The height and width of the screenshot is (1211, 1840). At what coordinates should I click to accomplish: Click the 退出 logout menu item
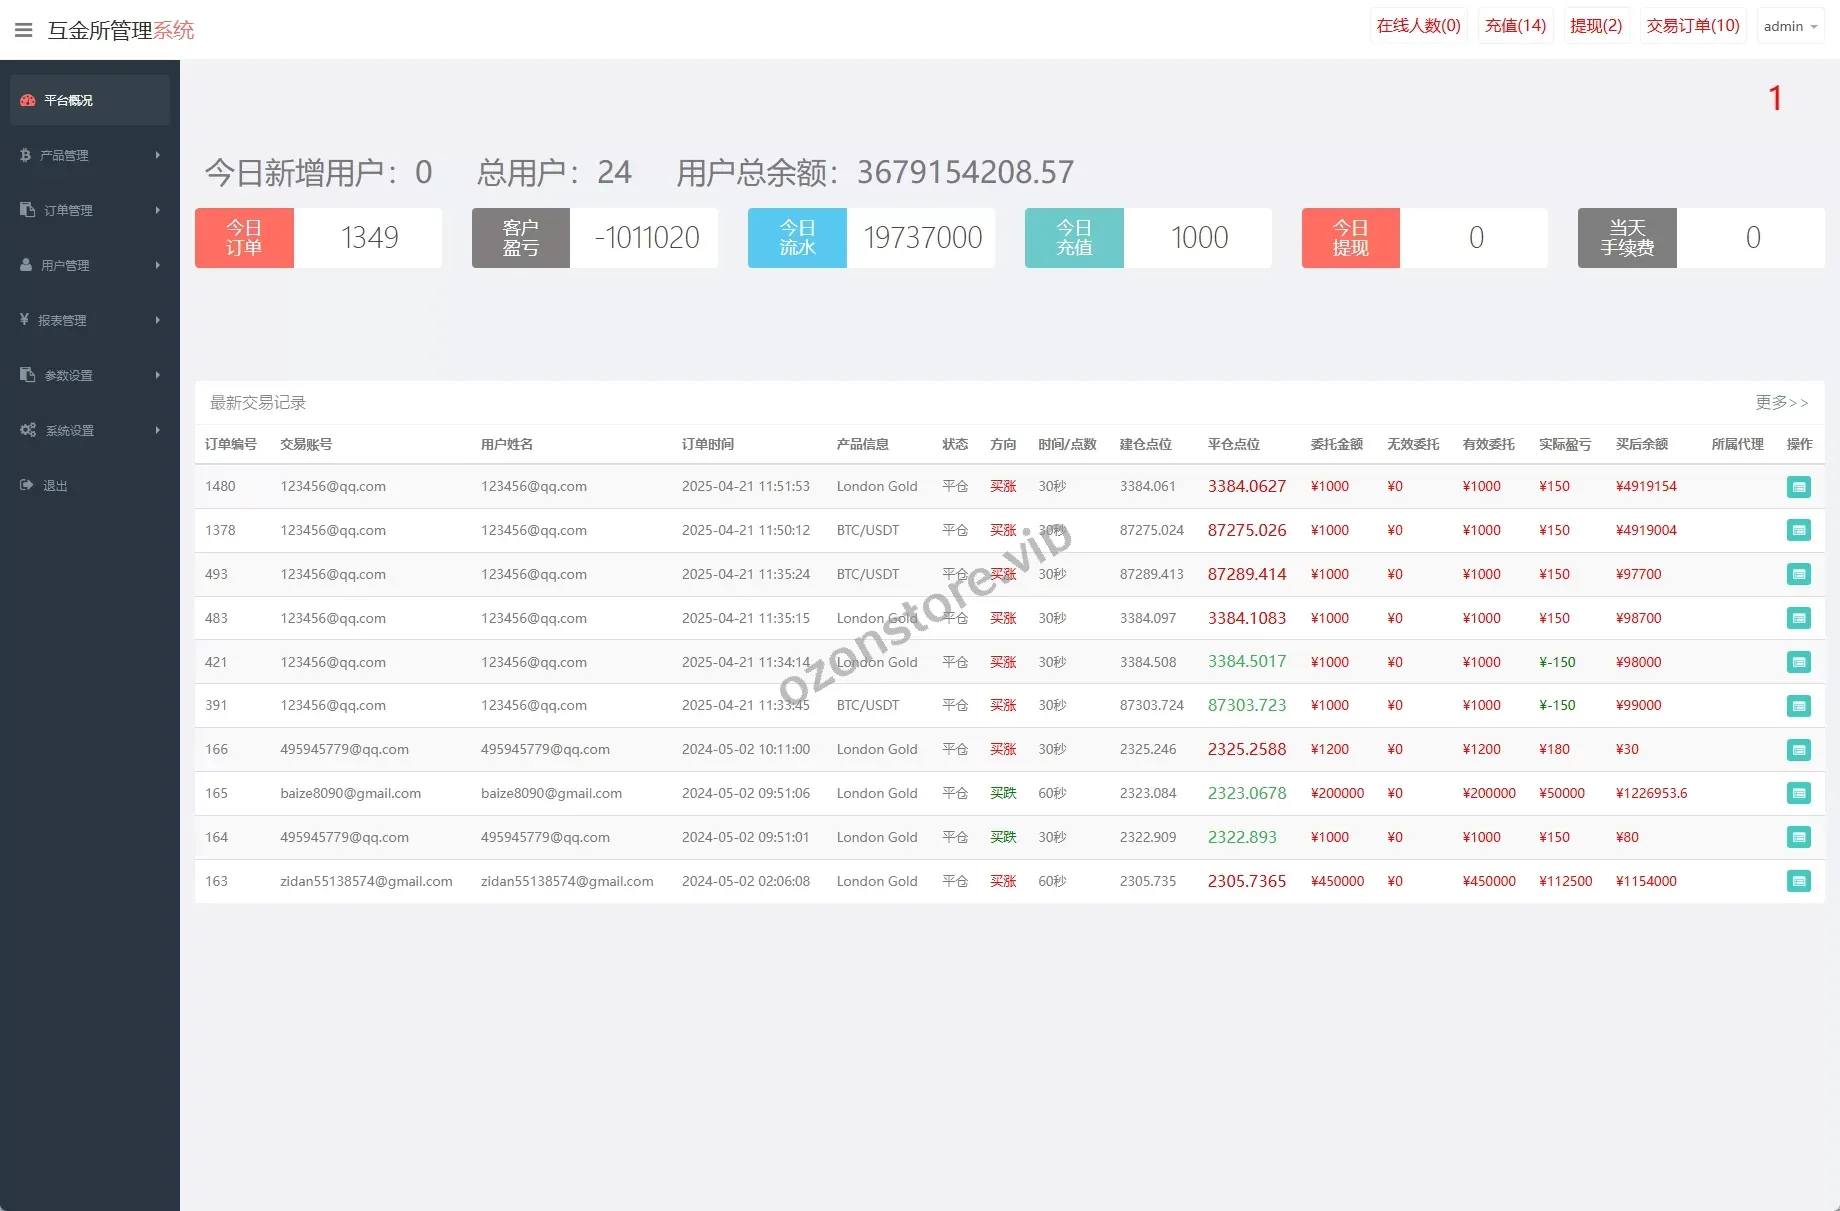pyautogui.click(x=55, y=485)
